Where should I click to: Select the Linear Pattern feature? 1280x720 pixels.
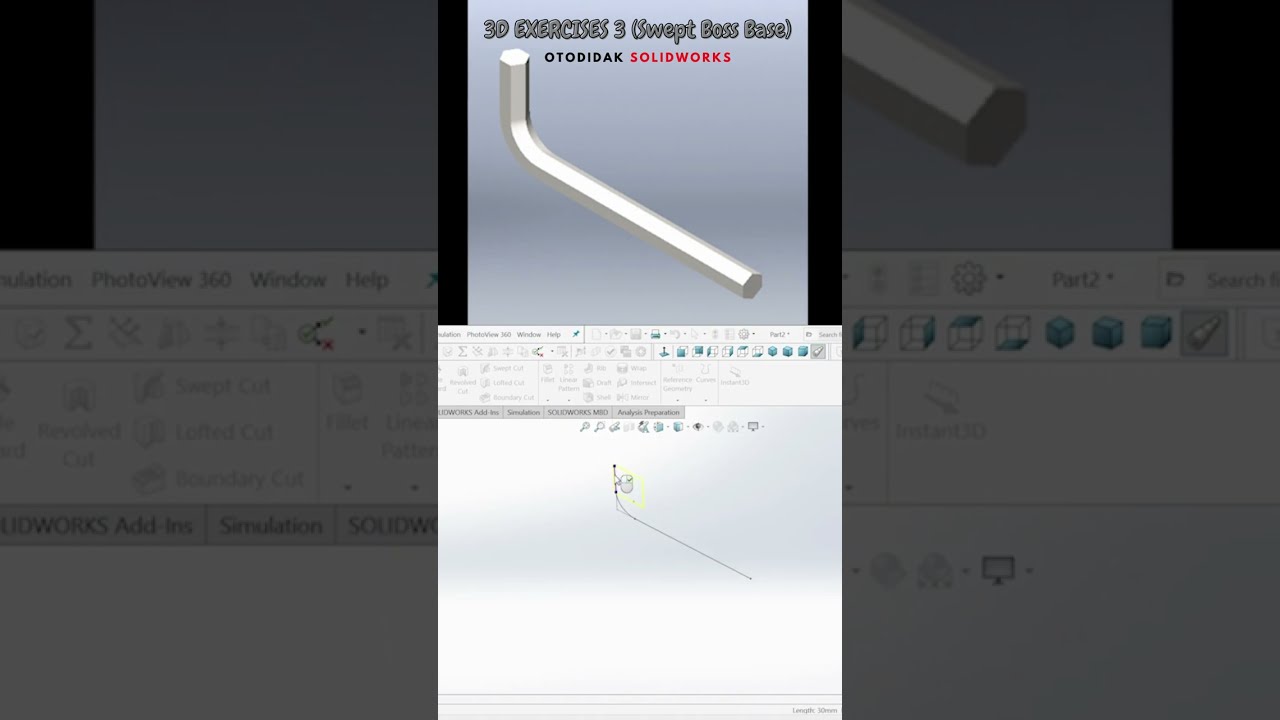(569, 376)
